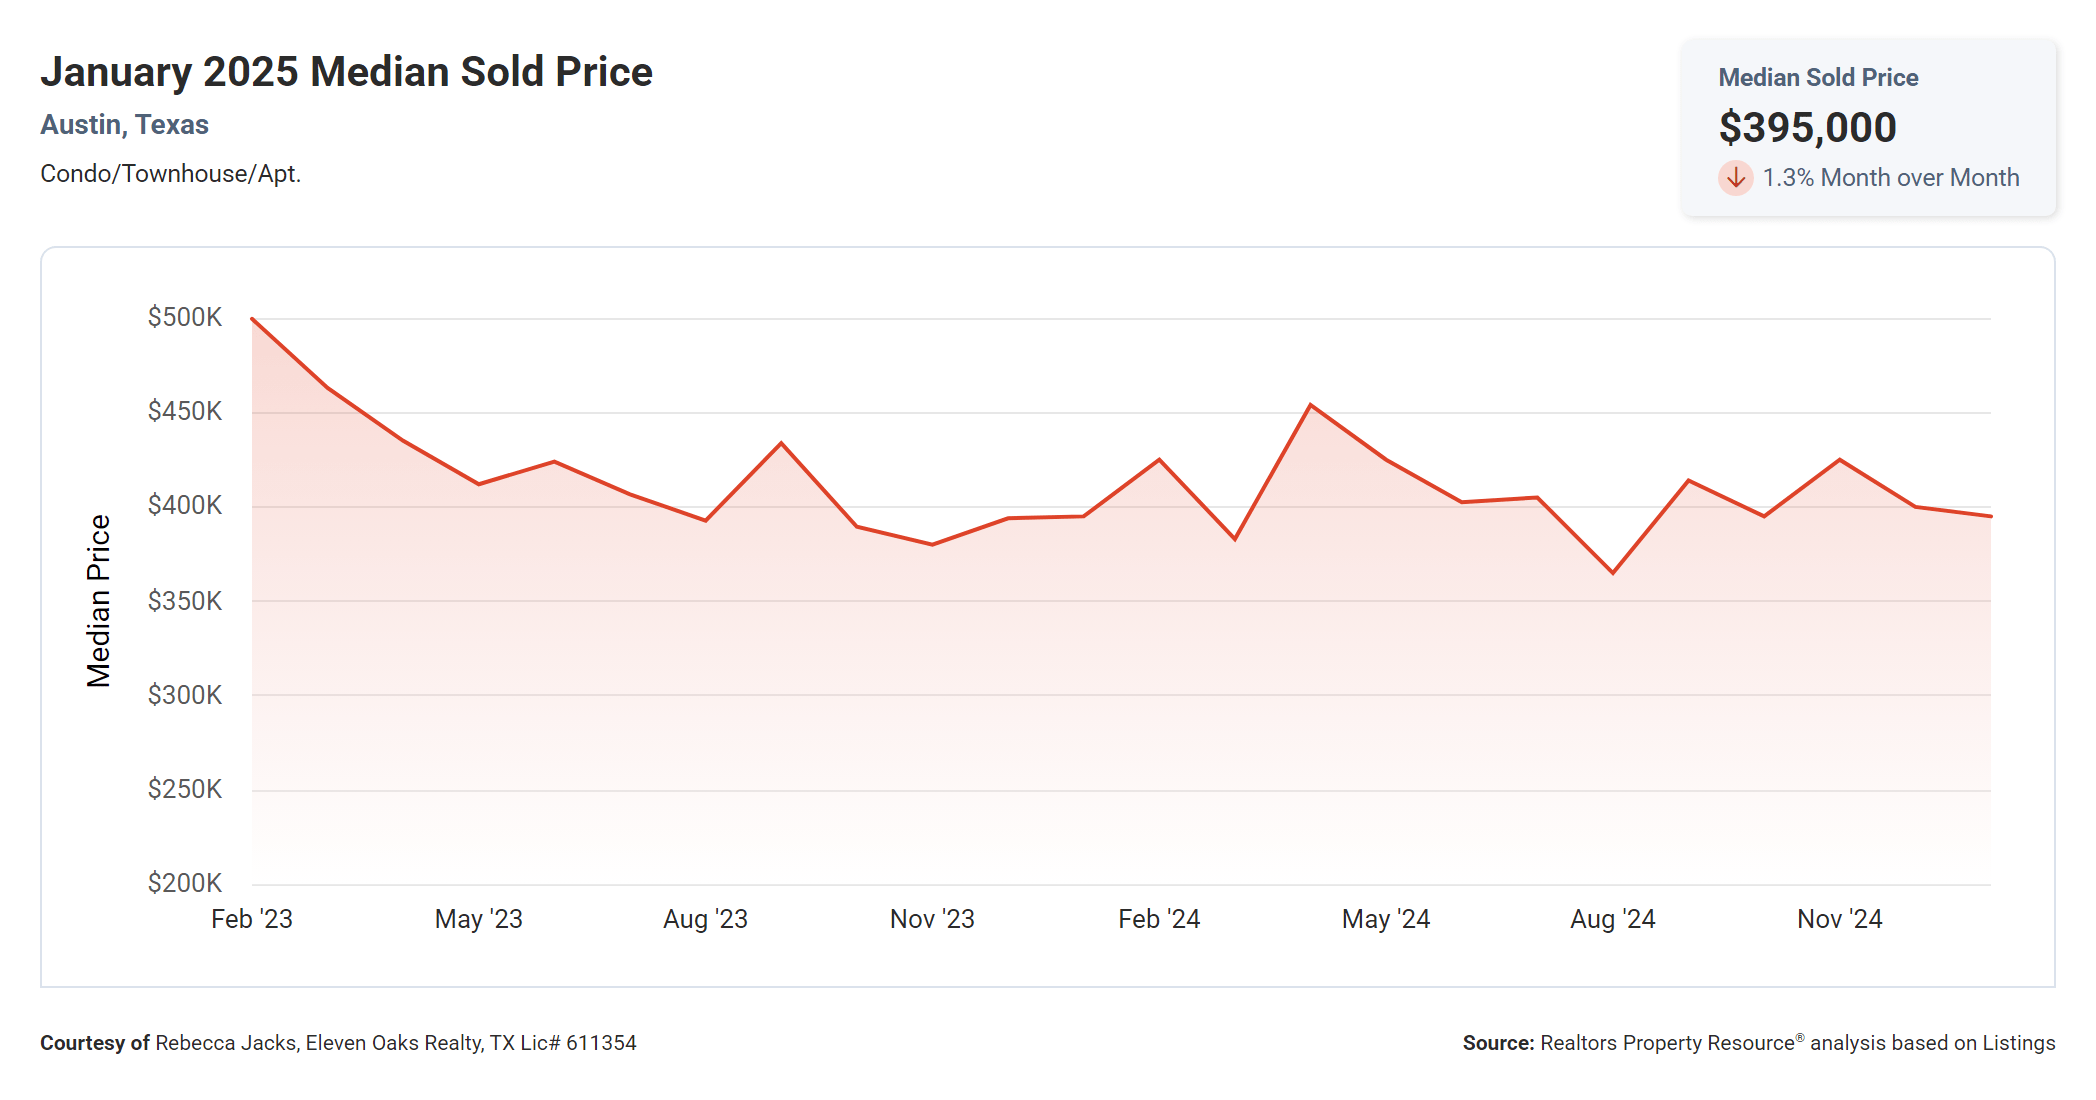Click the 'Condo/Townhouse/Apt.' property type label
Viewport: 2096px width, 1100px height.
(170, 174)
